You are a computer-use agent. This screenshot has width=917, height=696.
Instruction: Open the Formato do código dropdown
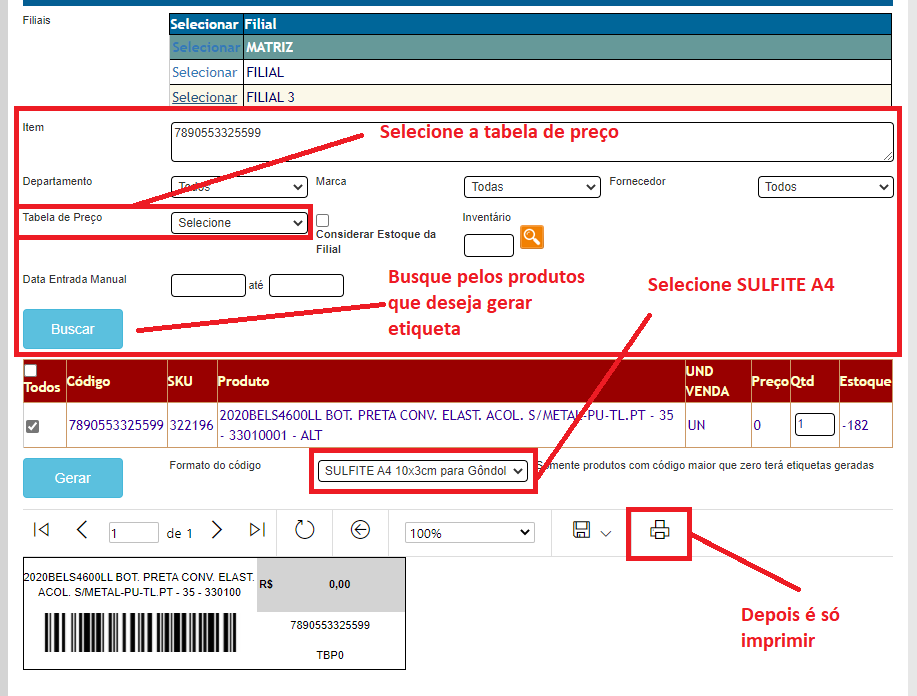[422, 471]
